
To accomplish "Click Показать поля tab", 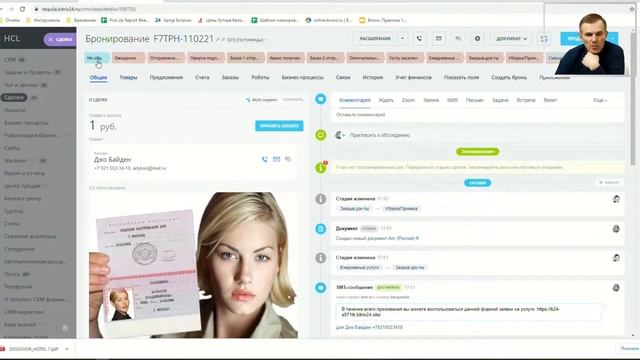I will 461,77.
